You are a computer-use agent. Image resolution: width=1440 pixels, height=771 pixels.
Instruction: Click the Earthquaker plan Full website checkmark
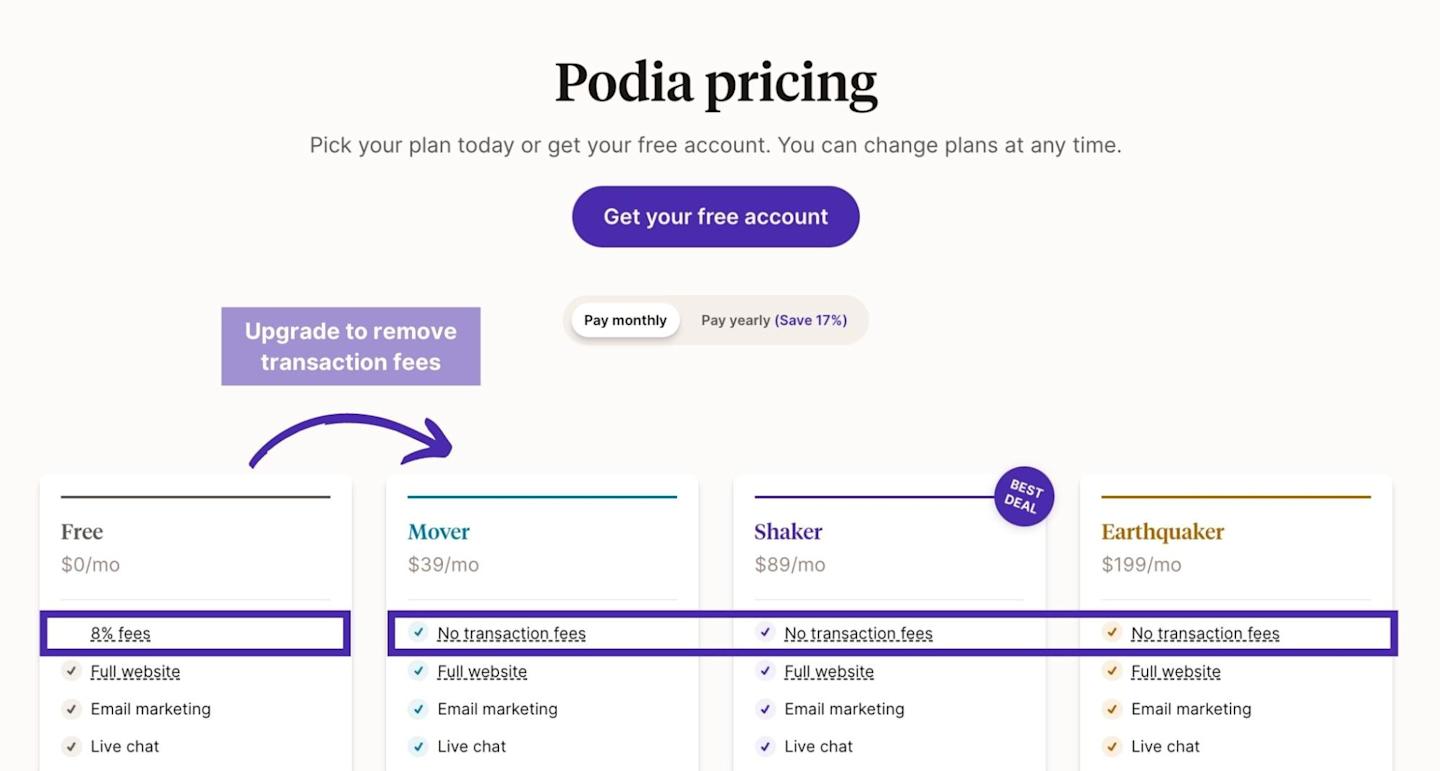coord(1111,671)
